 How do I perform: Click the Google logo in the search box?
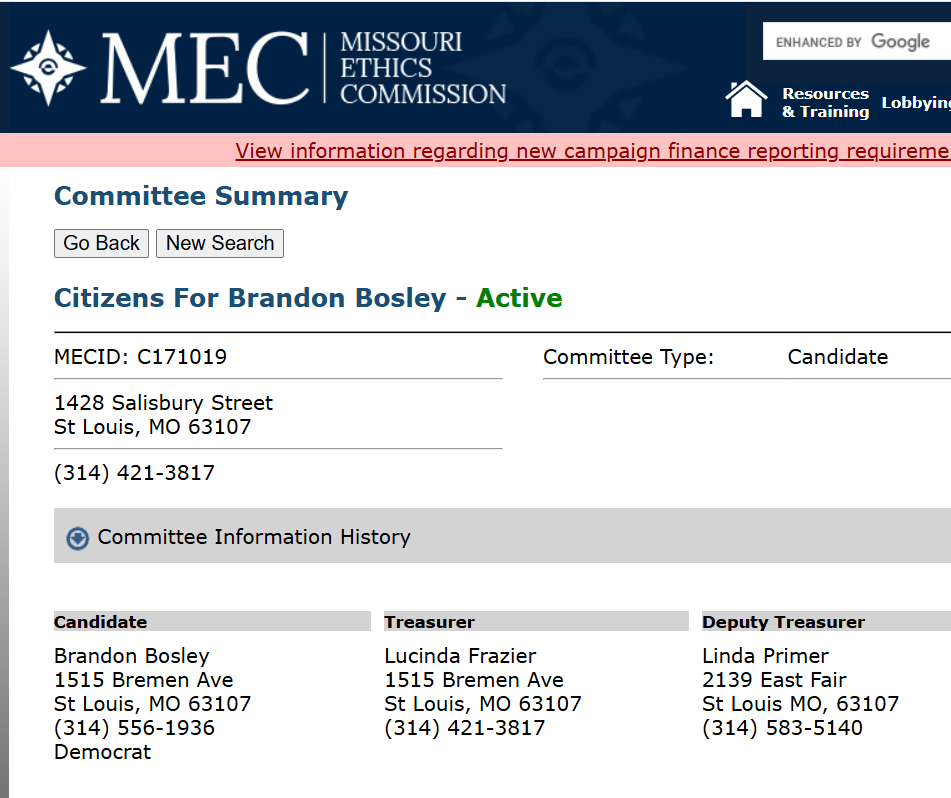point(899,41)
